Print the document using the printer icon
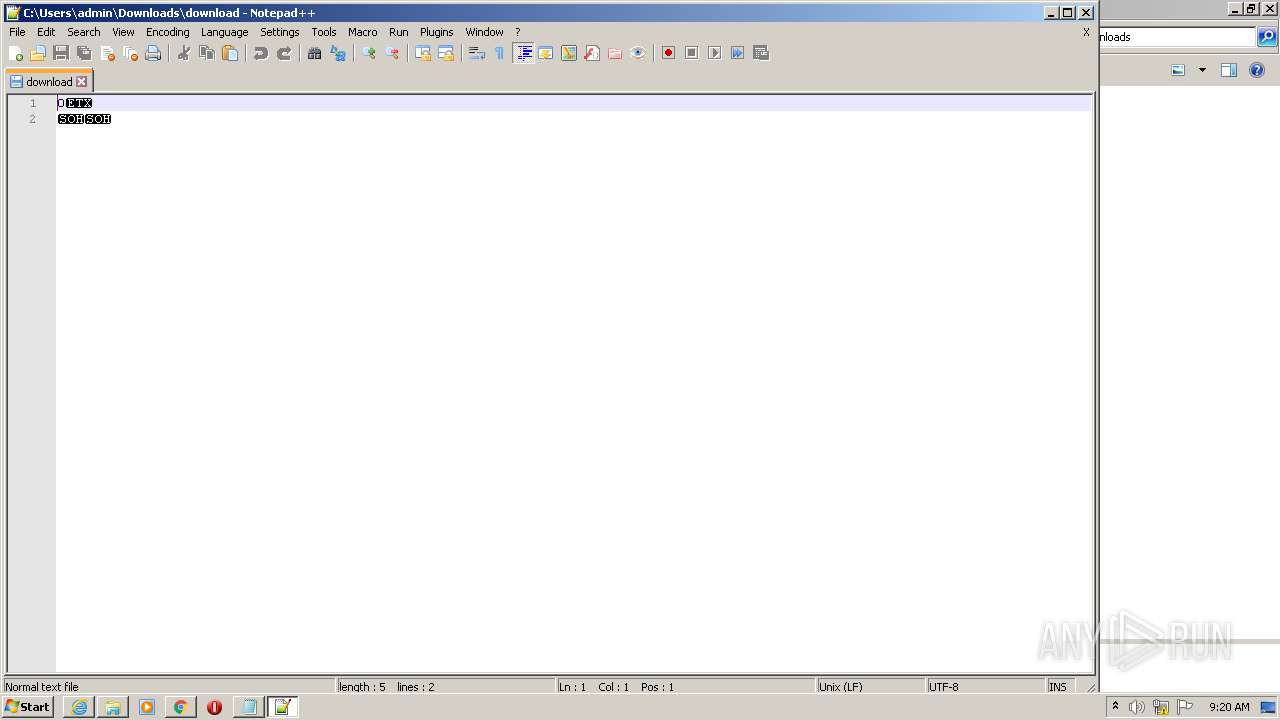The height and width of the screenshot is (720, 1280). (x=153, y=53)
